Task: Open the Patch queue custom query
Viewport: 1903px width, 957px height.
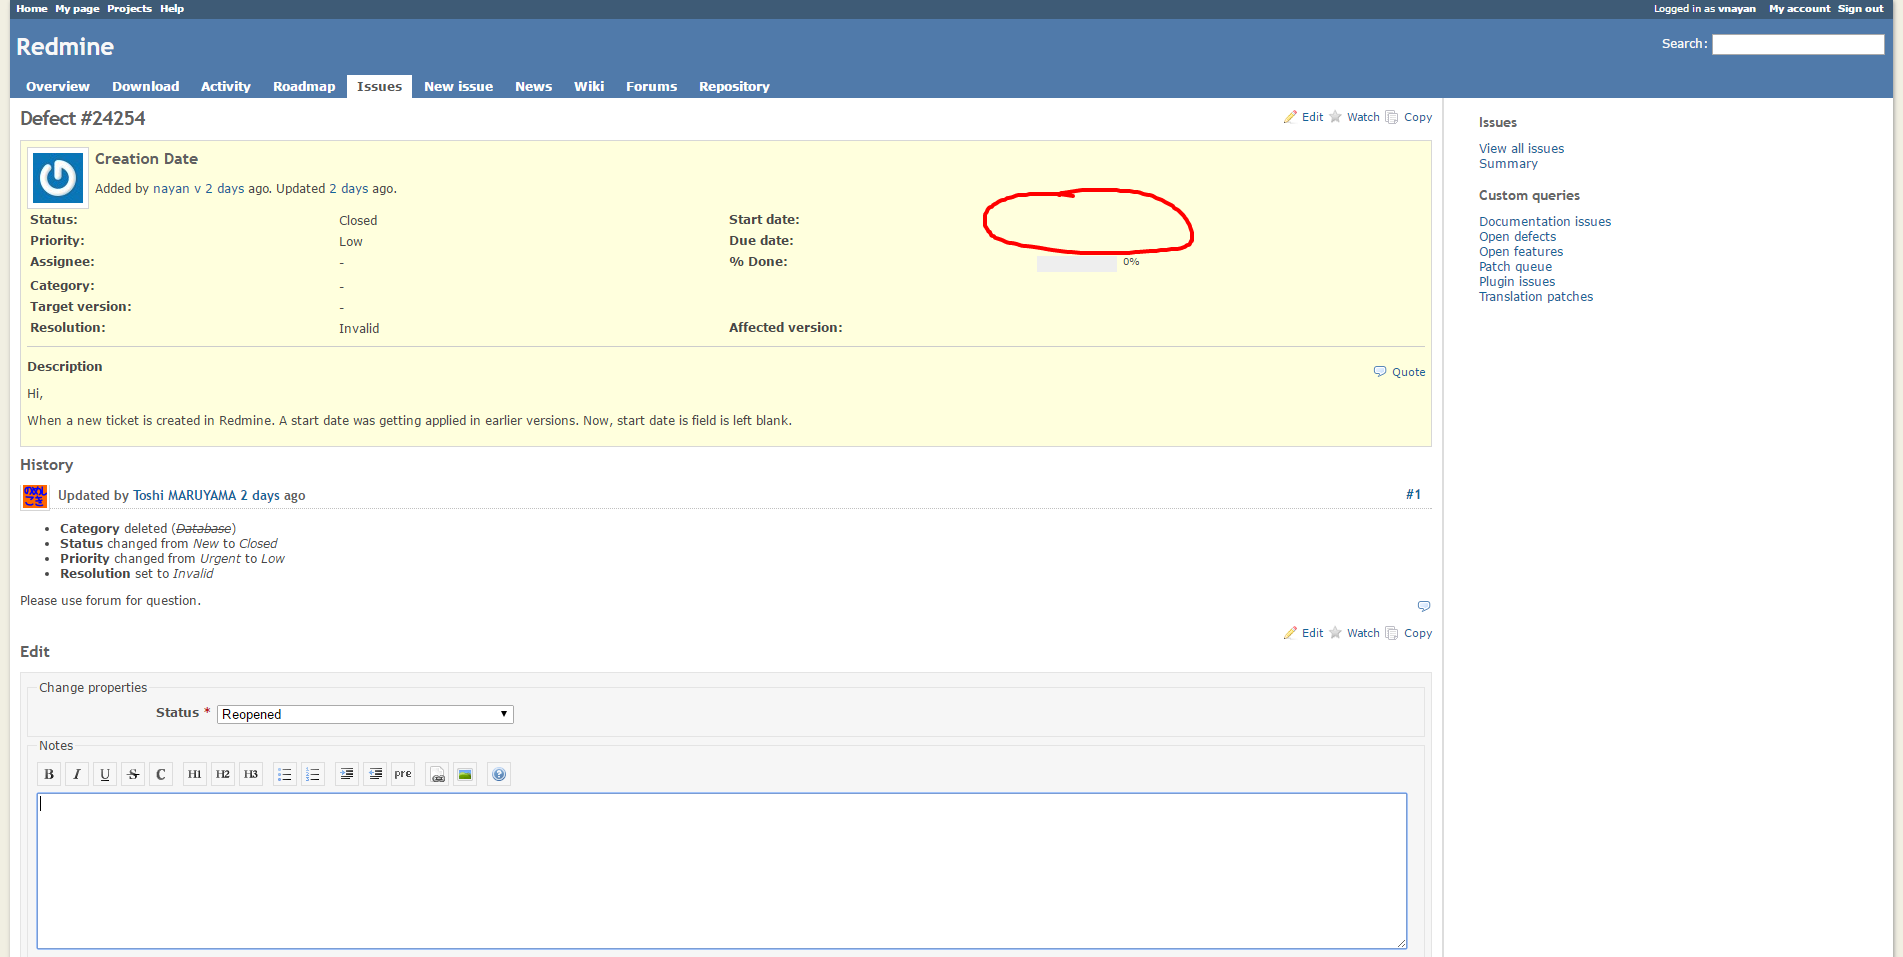Action: pyautogui.click(x=1515, y=267)
